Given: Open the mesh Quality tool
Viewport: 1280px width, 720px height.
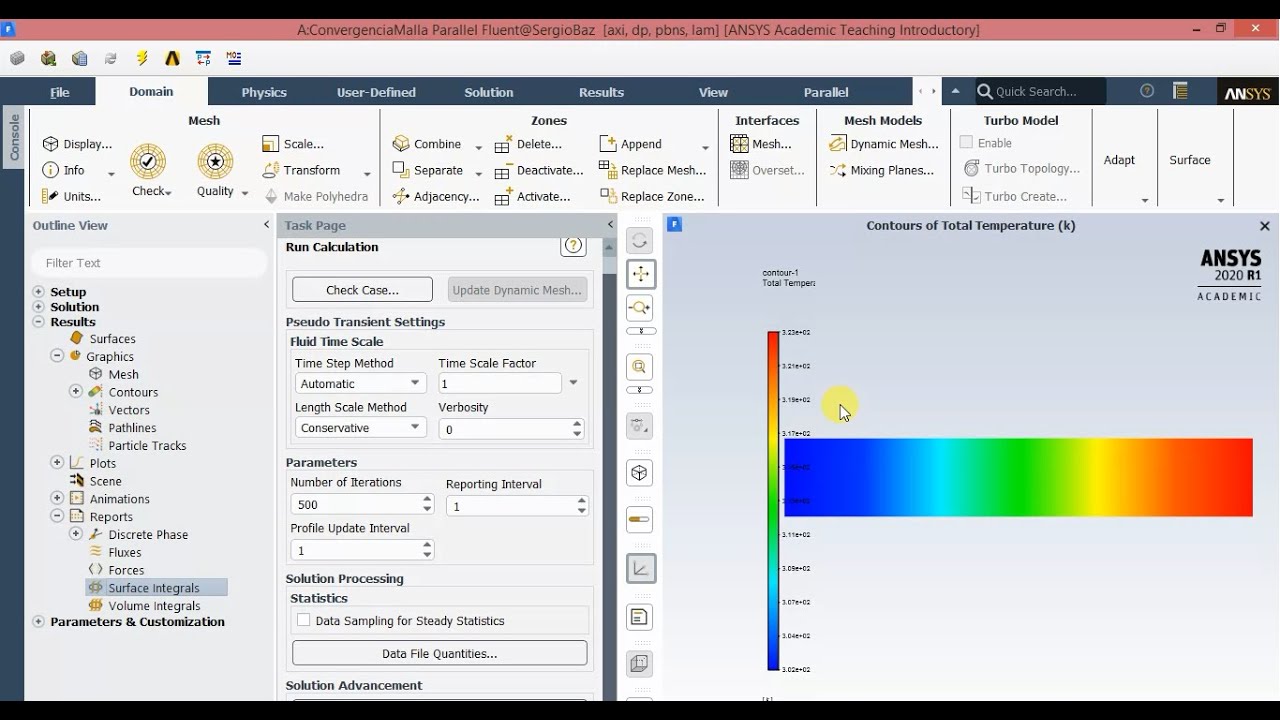Looking at the screenshot, I should 216,170.
